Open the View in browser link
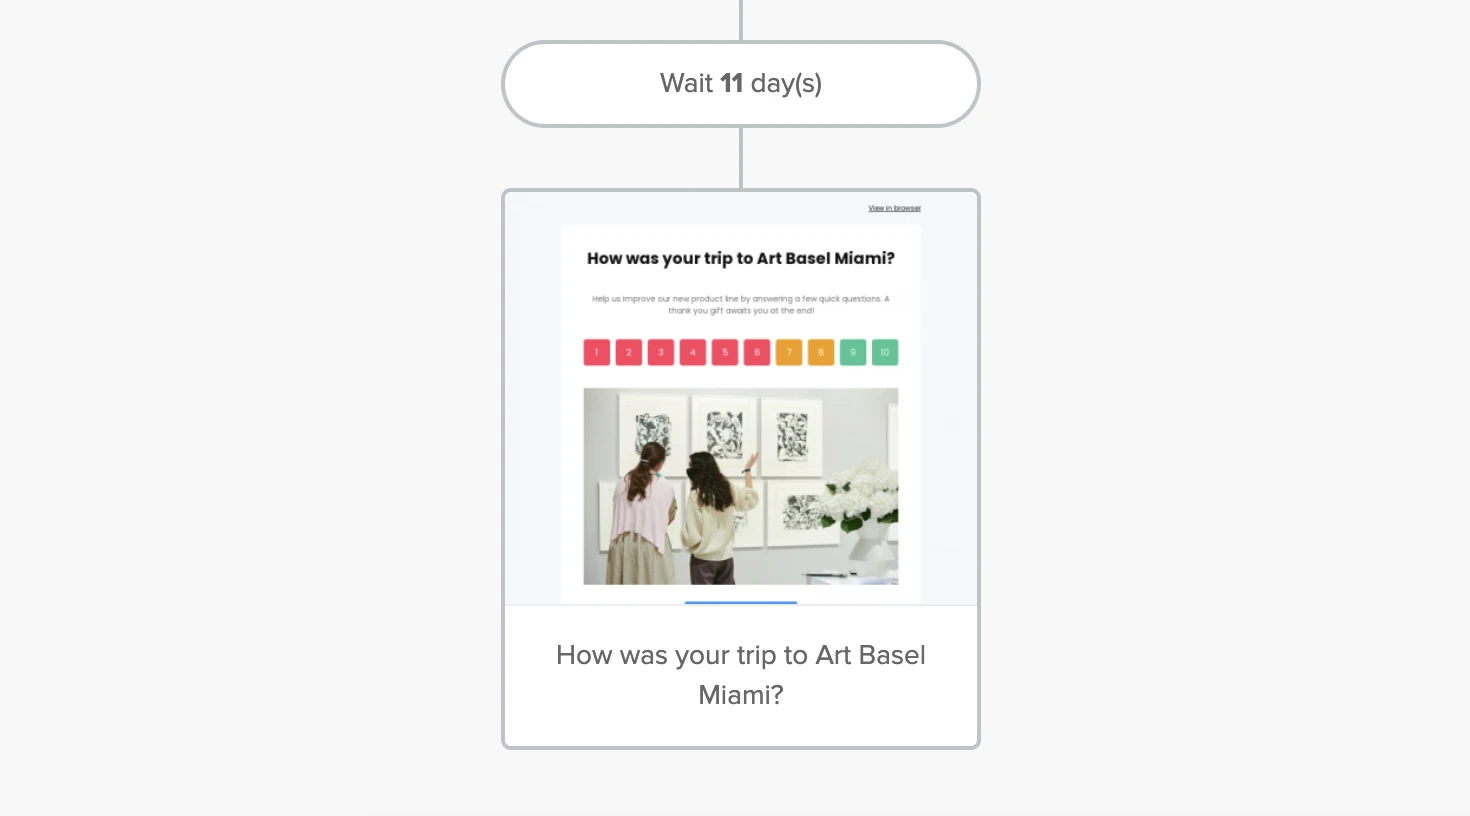This screenshot has width=1470, height=816. 894,208
